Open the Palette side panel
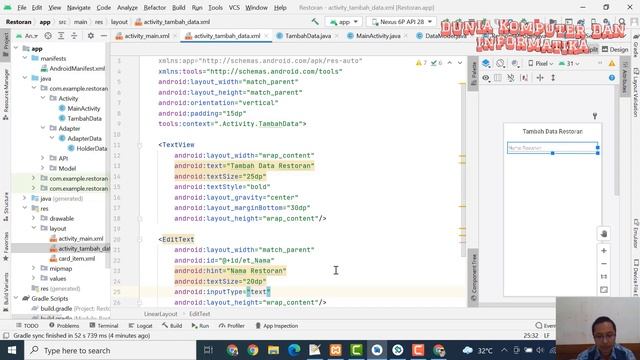This screenshot has width=640, height=360. [473, 73]
